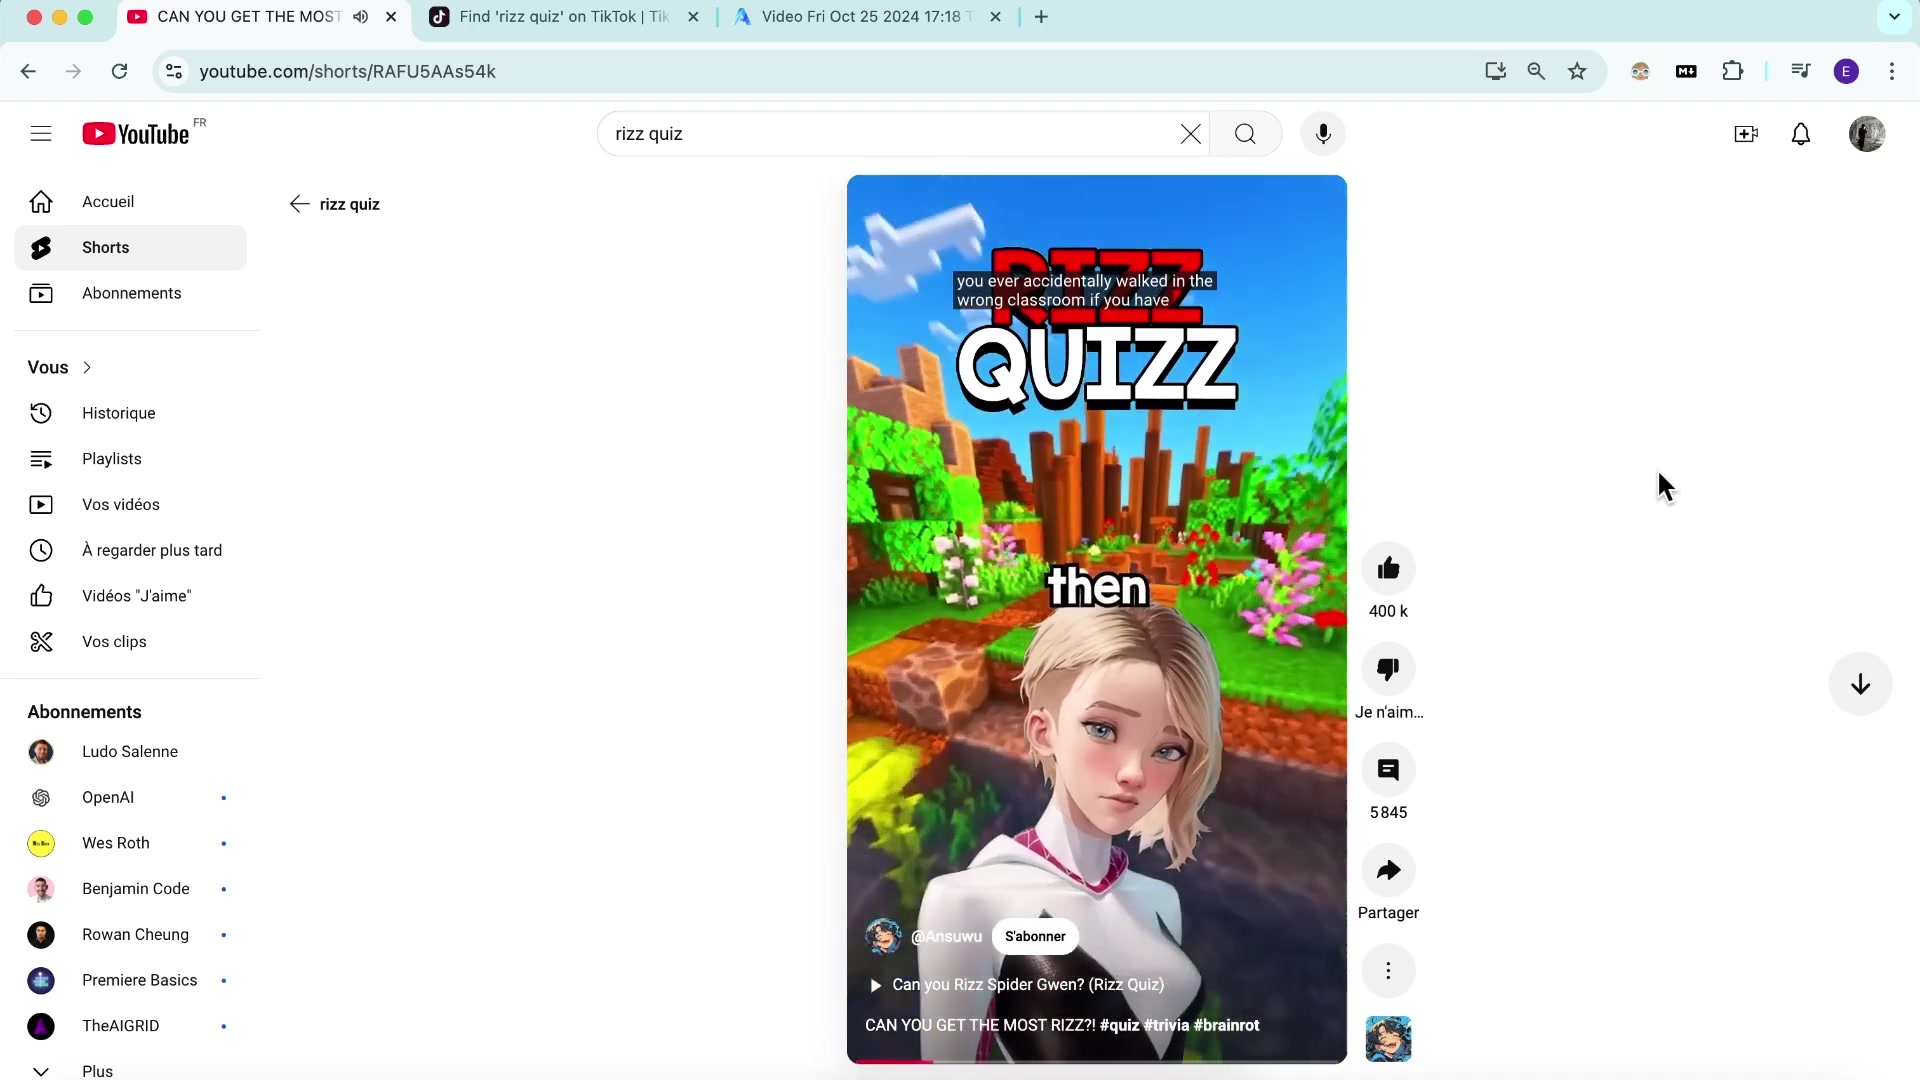
Task: Click the YouTube logo
Action: coord(136,134)
